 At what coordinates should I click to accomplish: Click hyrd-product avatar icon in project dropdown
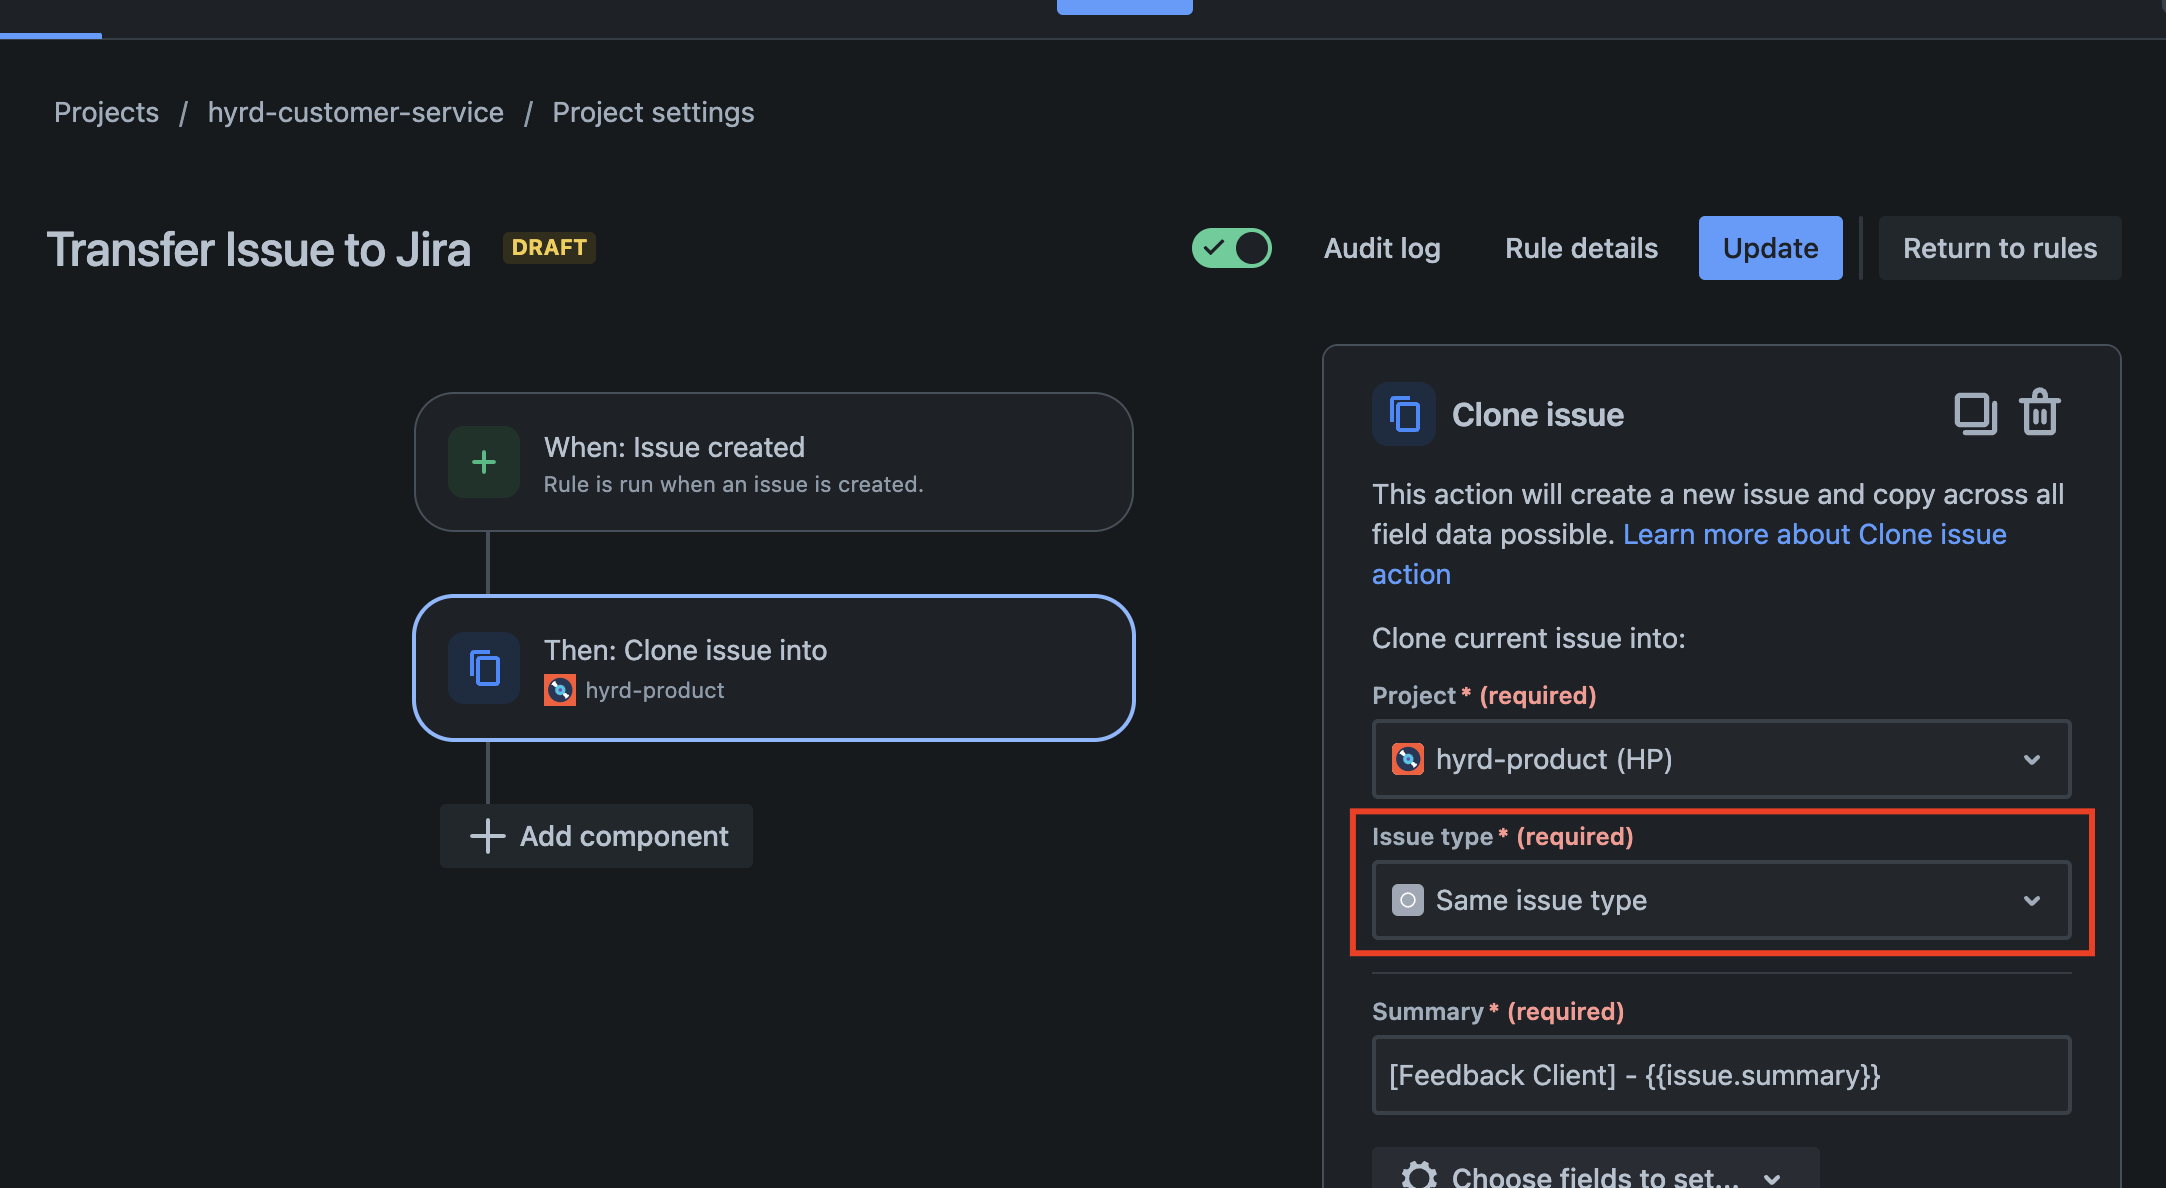click(x=1408, y=759)
